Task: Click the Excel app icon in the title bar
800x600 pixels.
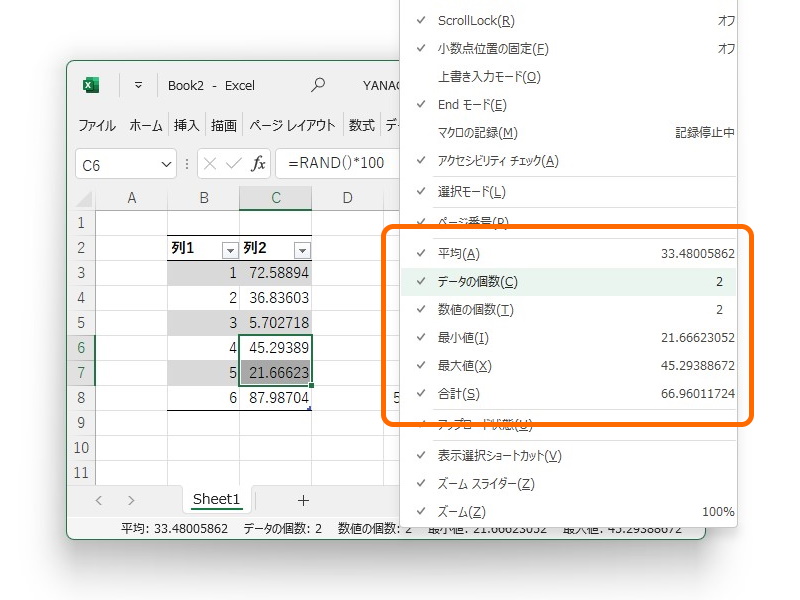Action: tap(91, 85)
